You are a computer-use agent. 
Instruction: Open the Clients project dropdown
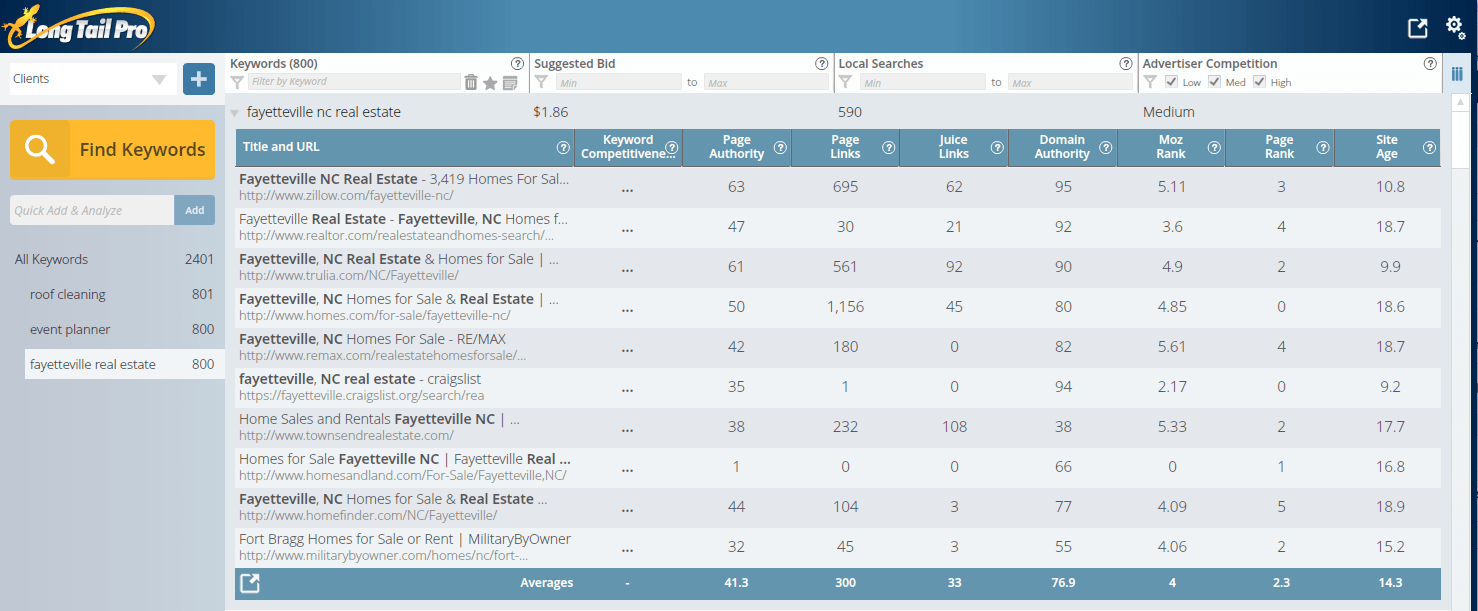(93, 79)
